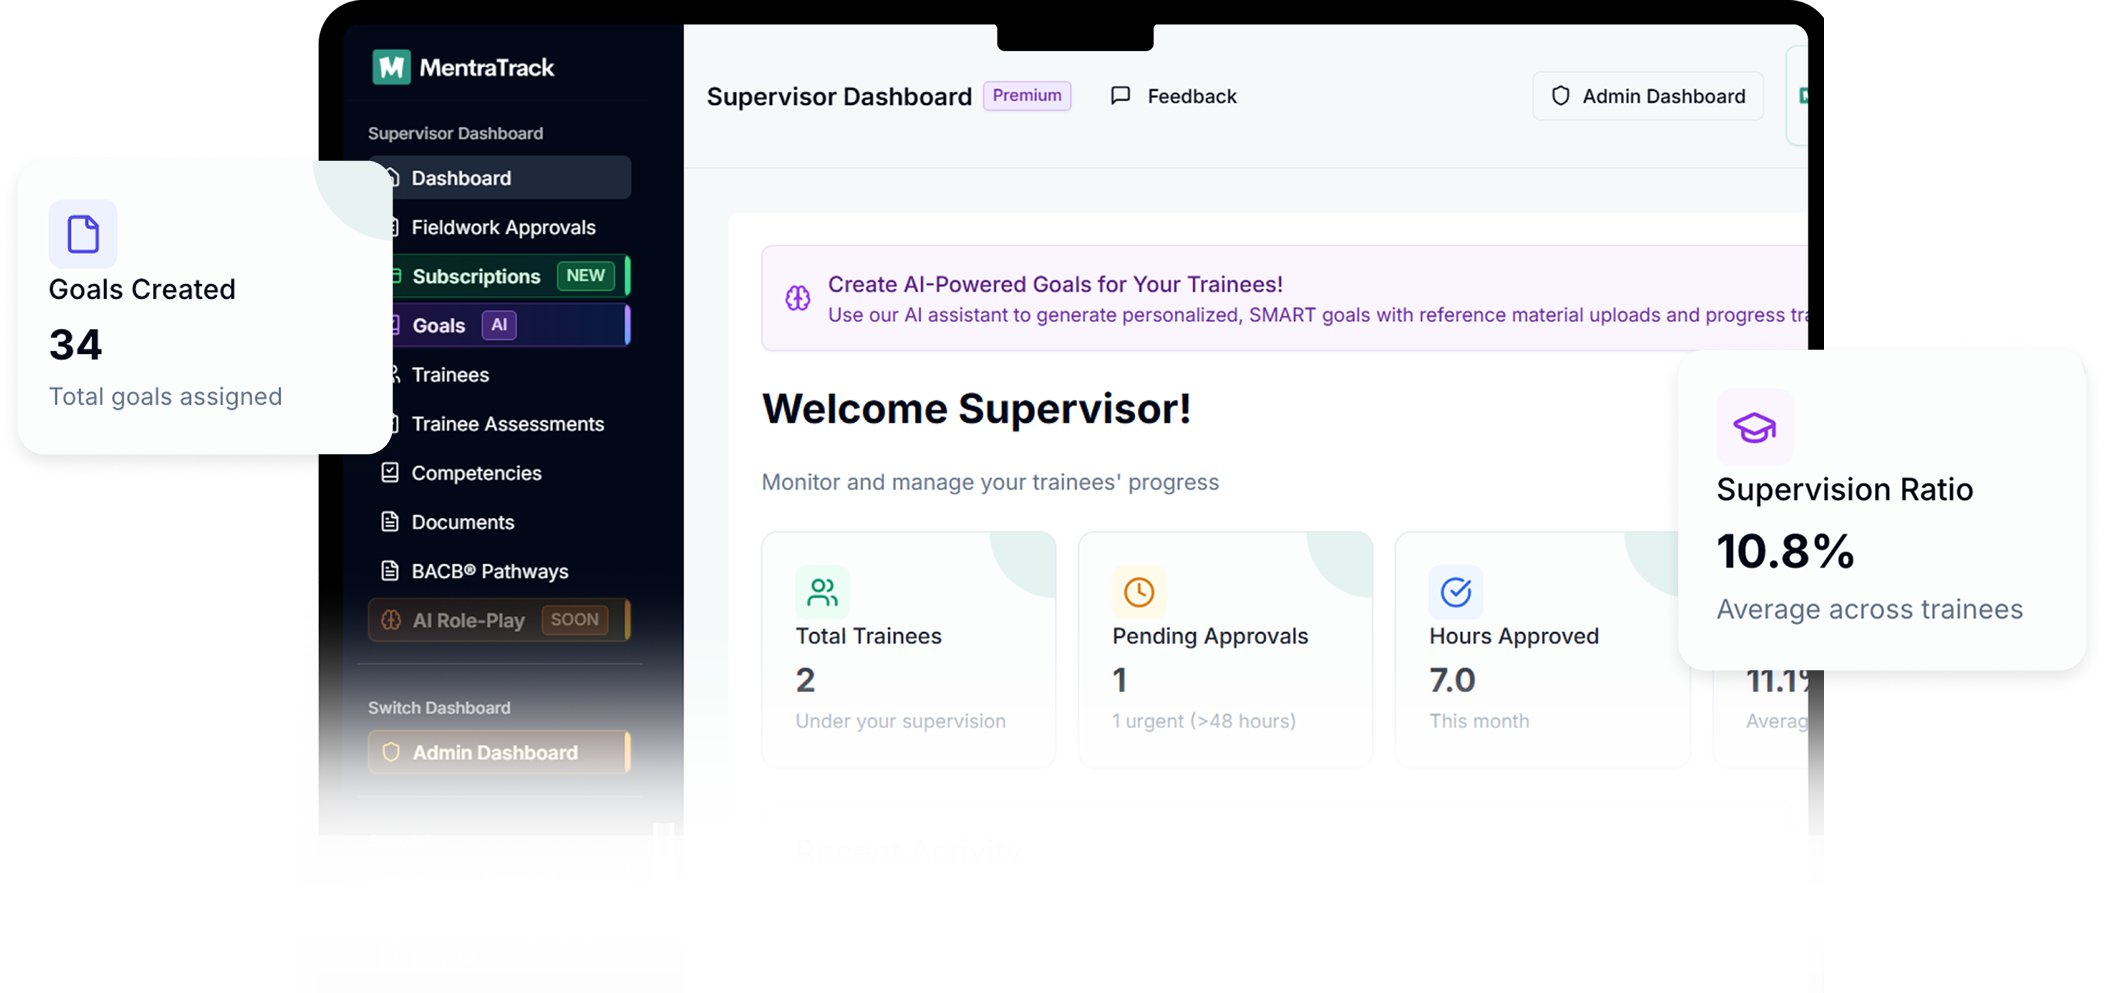The image size is (2105, 993).
Task: Click the document icon on Goals Created card
Action: pos(82,234)
